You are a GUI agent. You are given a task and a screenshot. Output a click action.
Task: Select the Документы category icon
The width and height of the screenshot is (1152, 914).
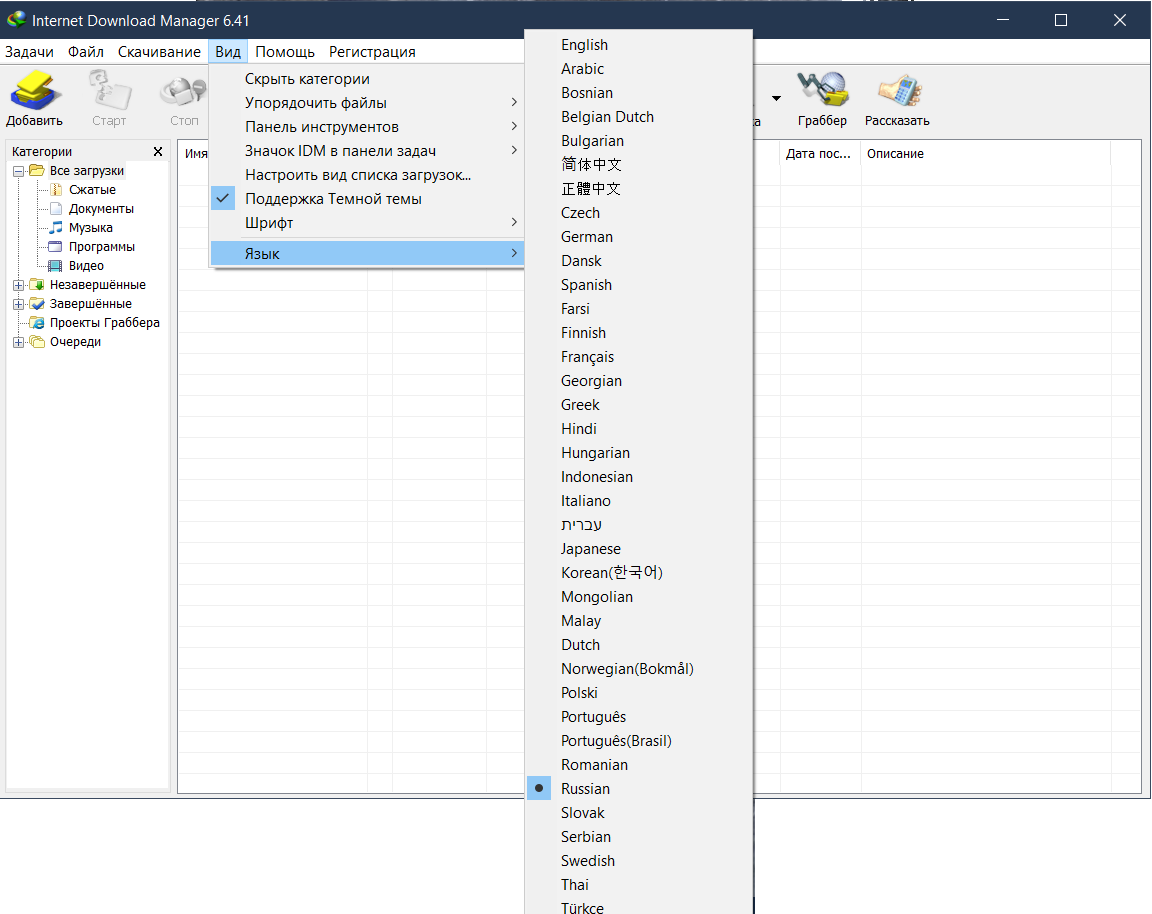pyautogui.click(x=56, y=209)
